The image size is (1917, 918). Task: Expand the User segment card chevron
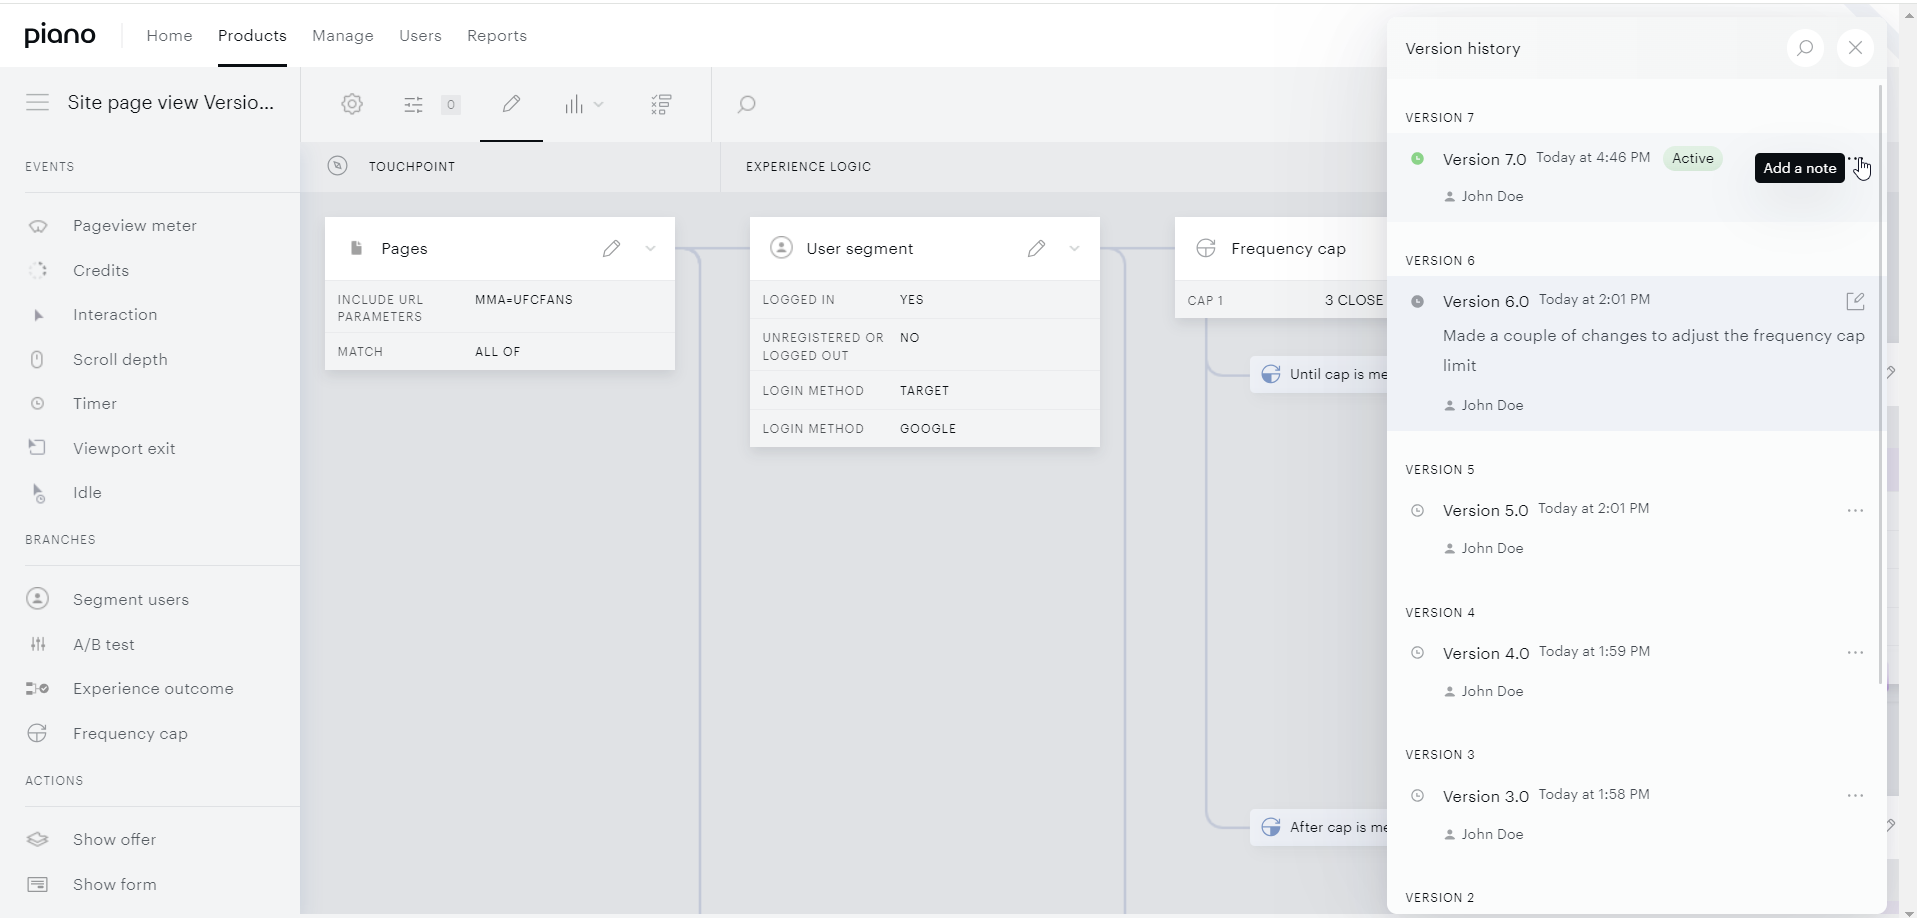tap(1074, 248)
